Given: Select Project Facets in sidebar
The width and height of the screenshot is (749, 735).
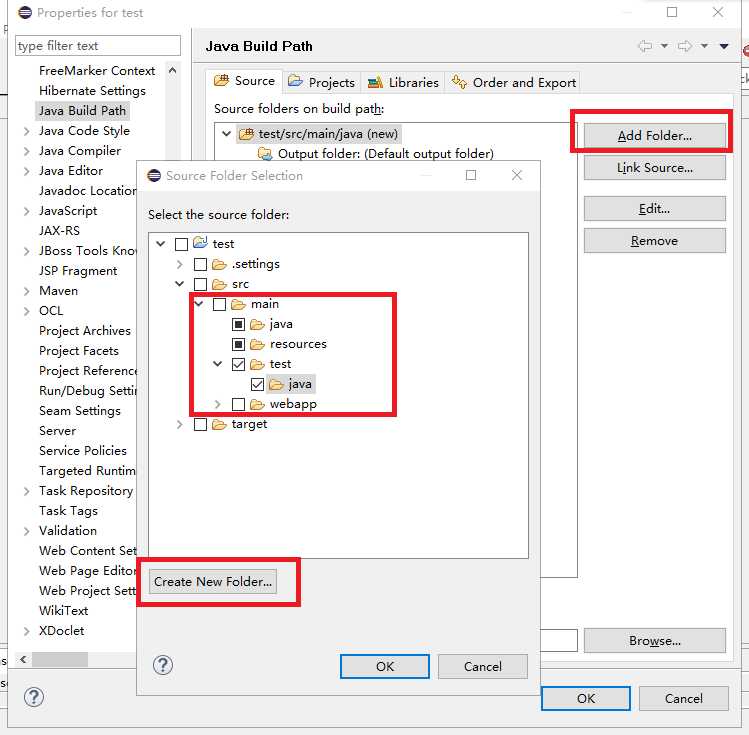Looking at the screenshot, I should point(79,351).
